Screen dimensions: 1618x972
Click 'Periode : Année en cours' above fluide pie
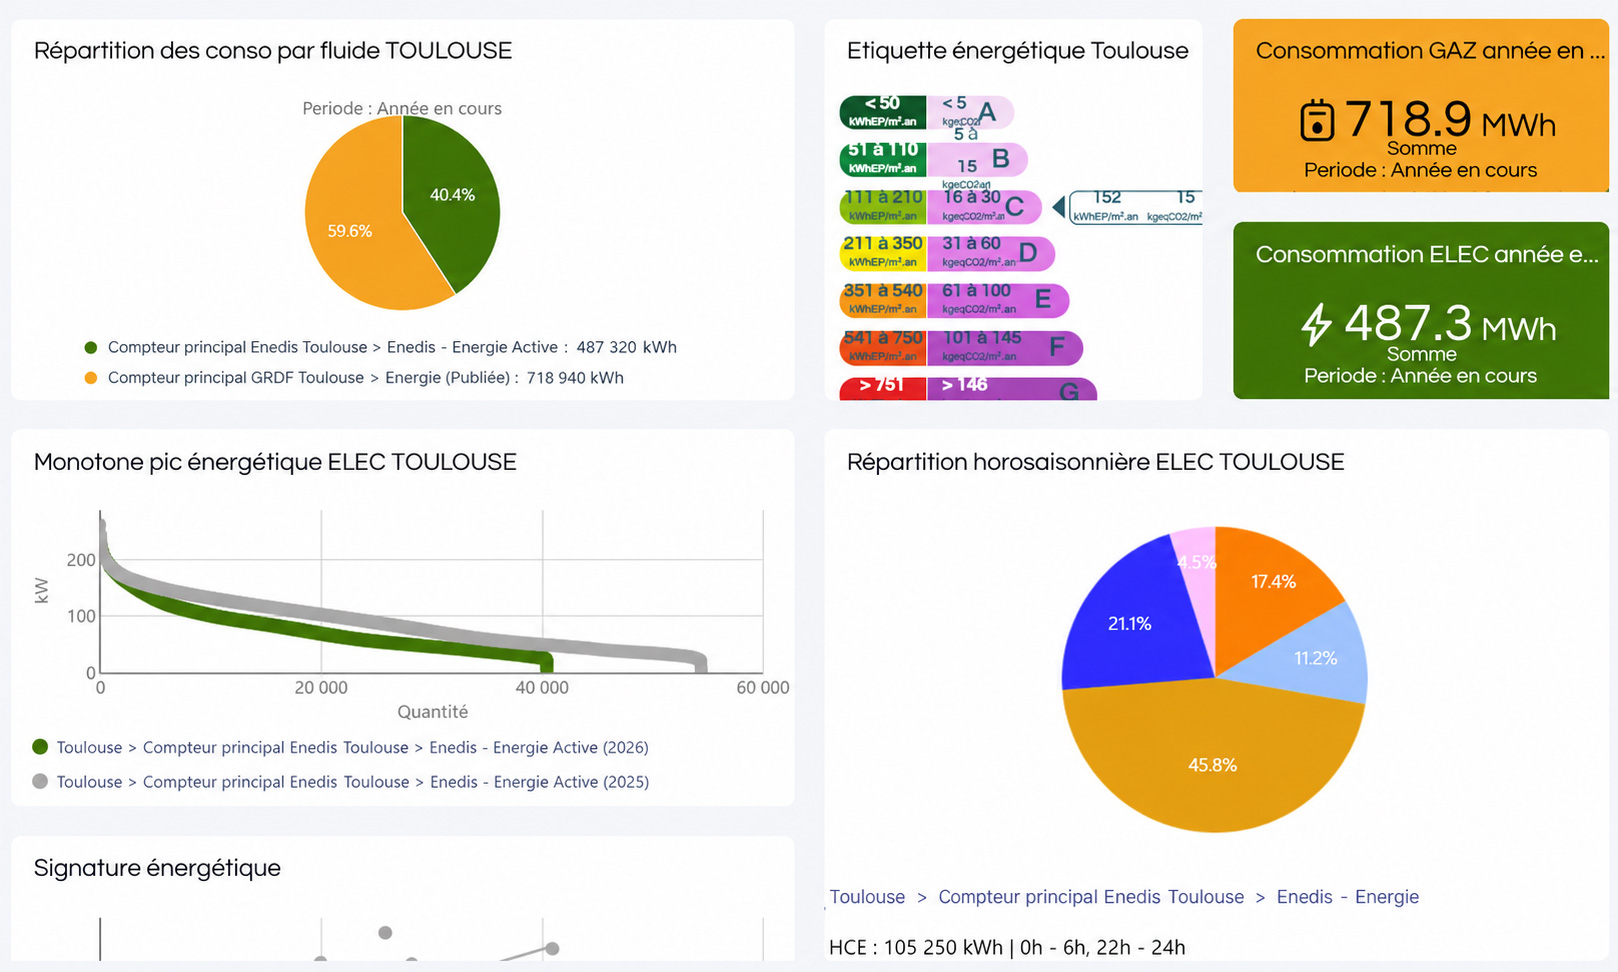coord(402,108)
